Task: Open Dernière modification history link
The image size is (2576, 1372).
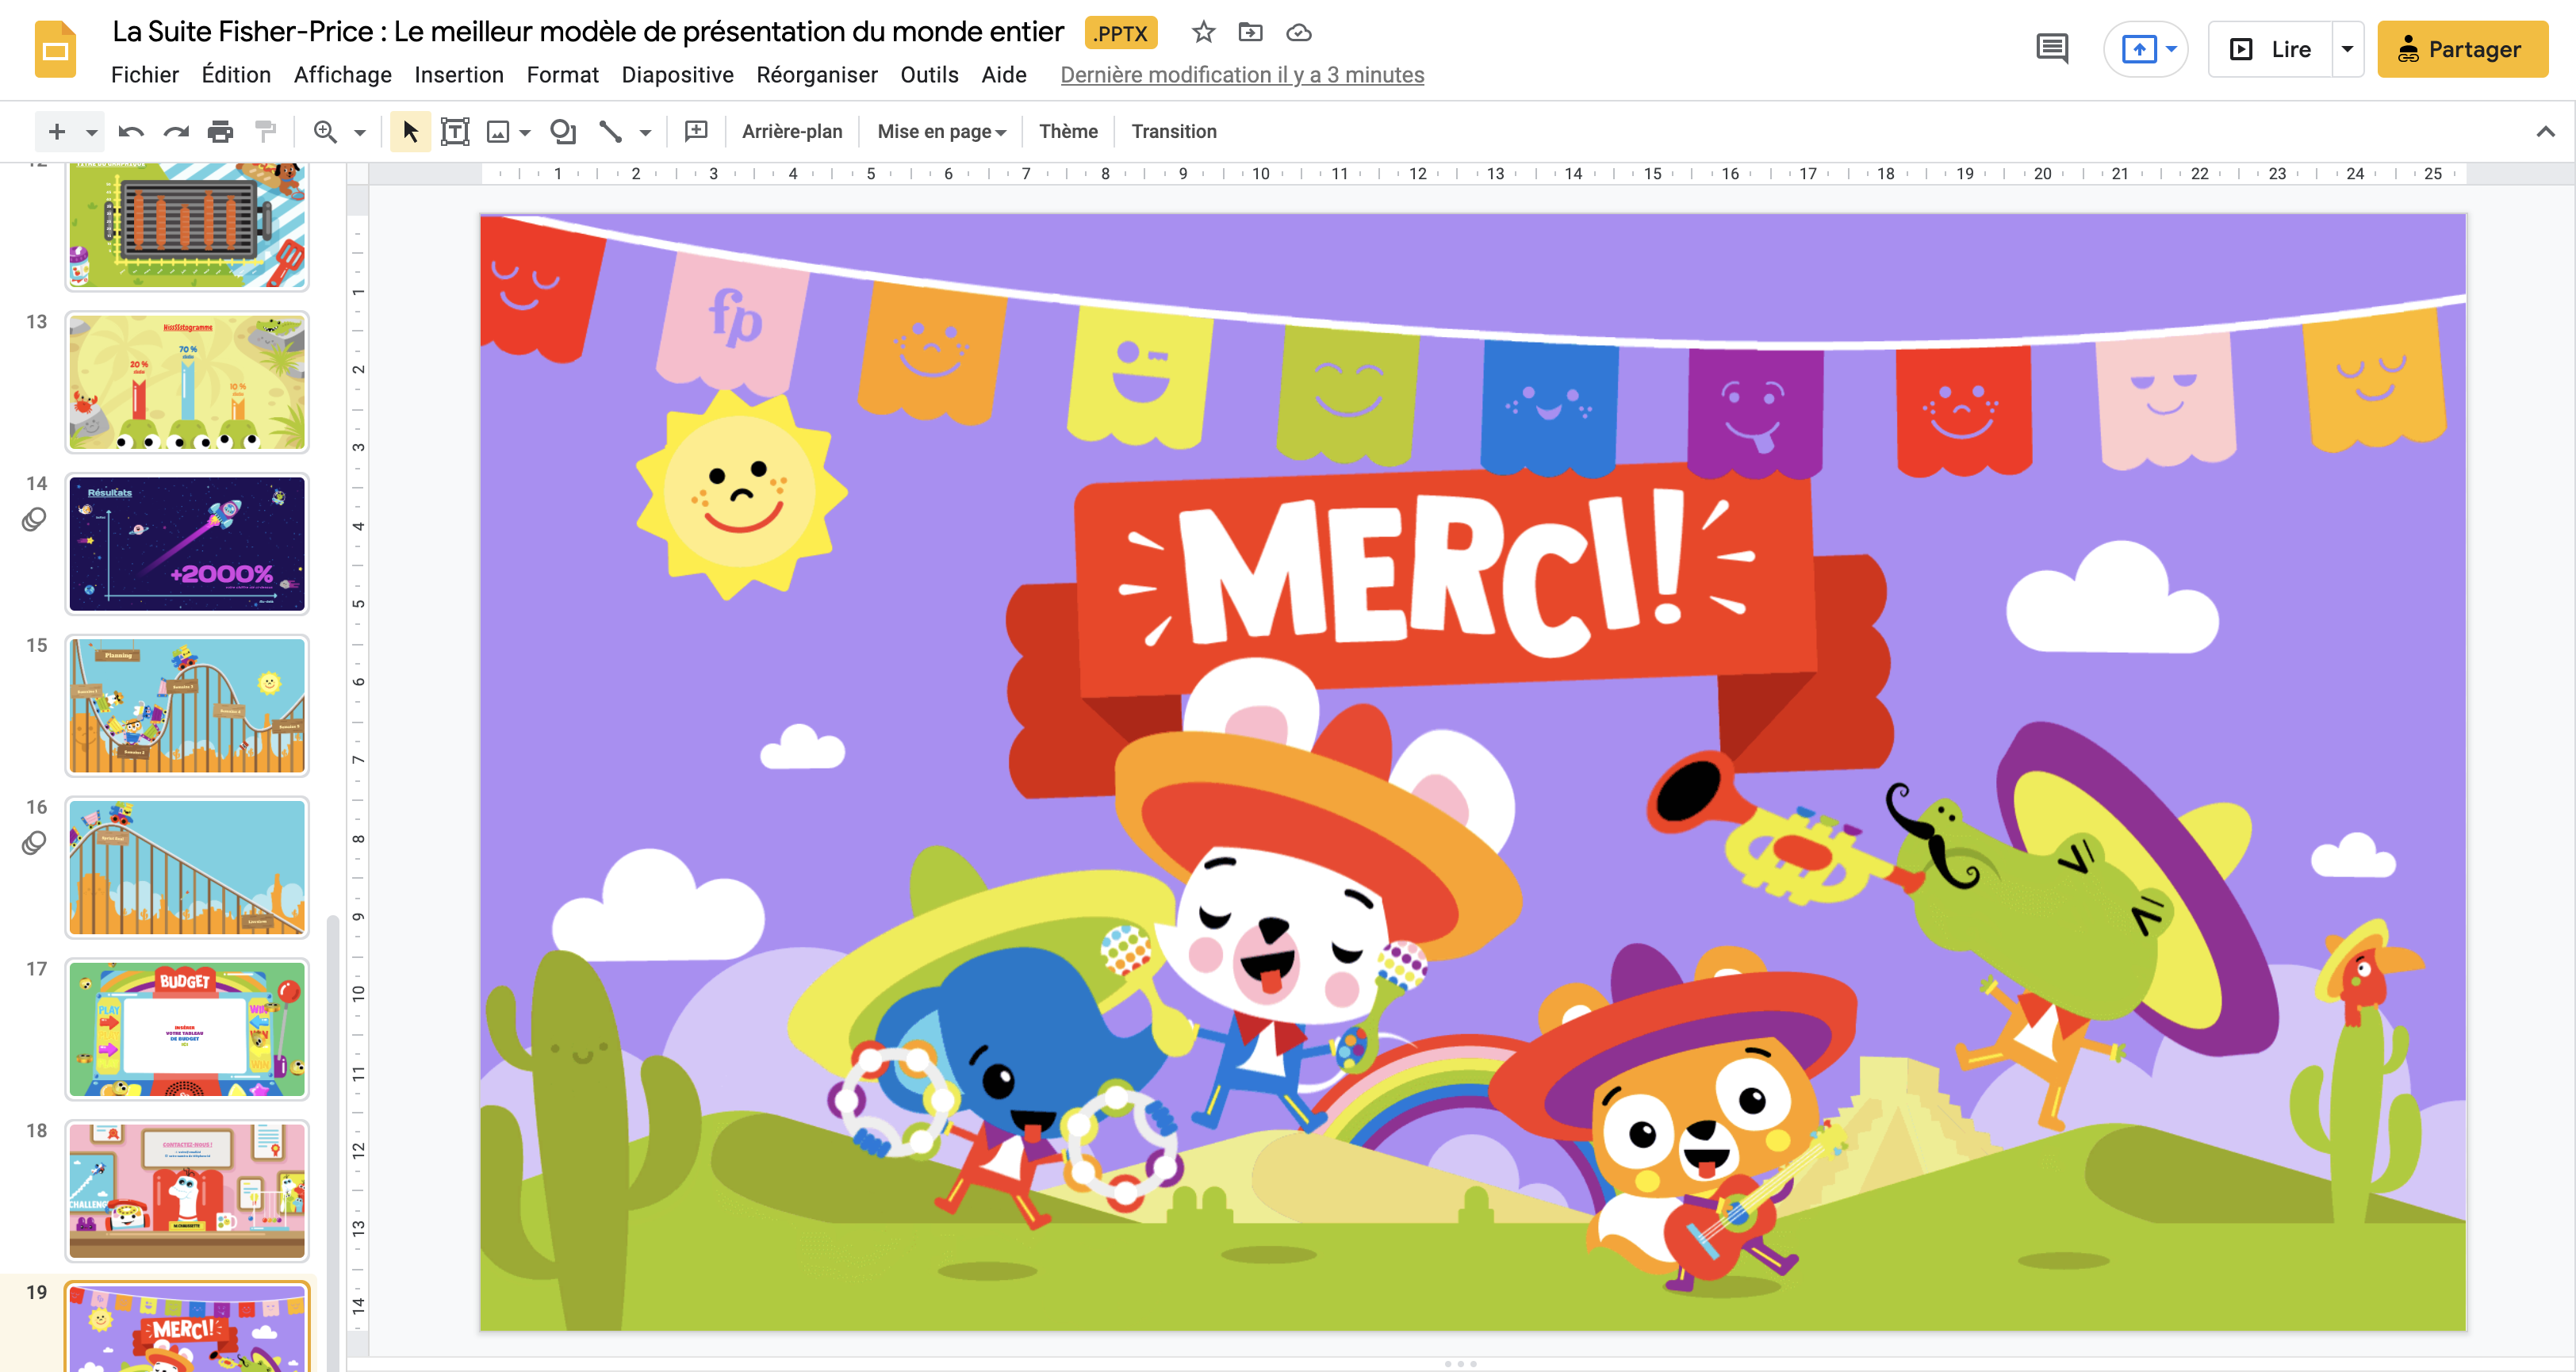Action: 1242,75
